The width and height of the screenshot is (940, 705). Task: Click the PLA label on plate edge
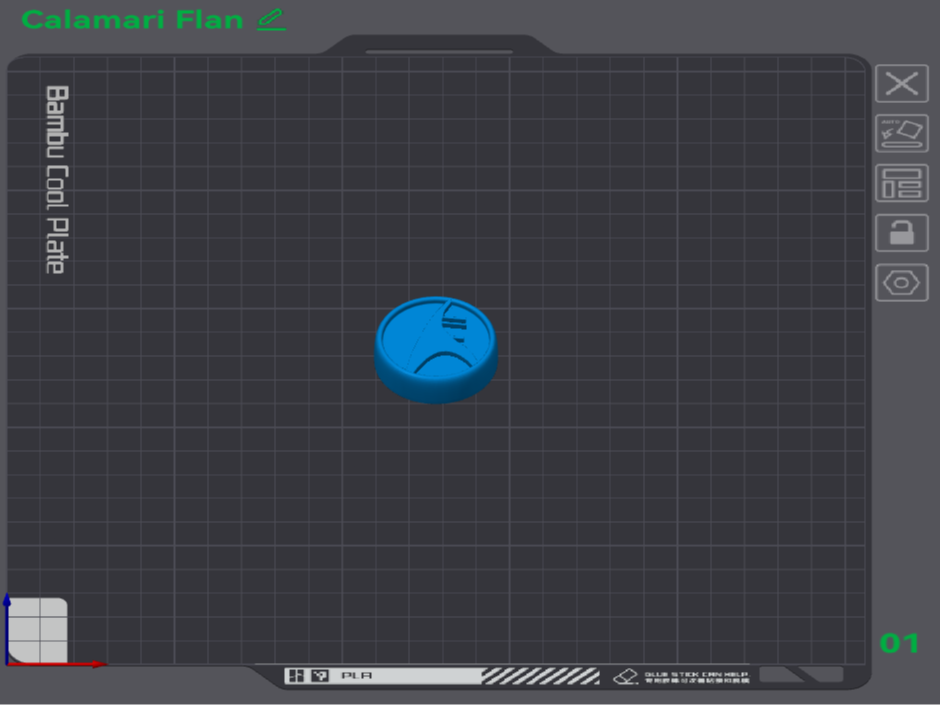pyautogui.click(x=357, y=676)
